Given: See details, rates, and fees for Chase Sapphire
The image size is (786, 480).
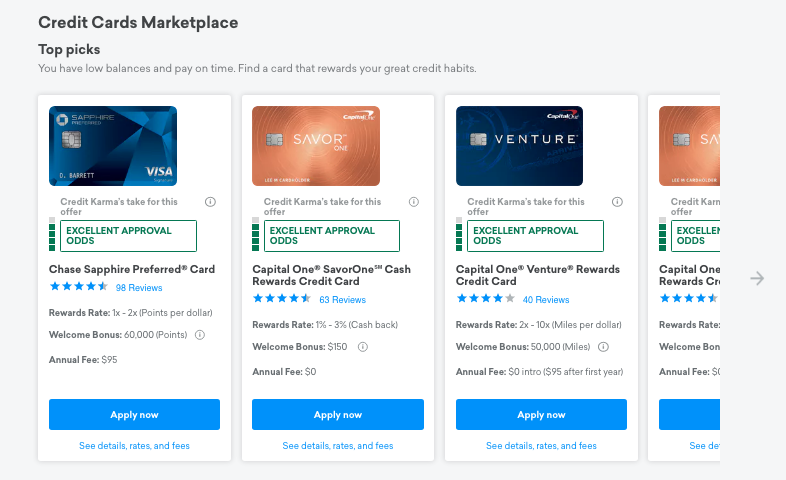Looking at the screenshot, I should pyautogui.click(x=134, y=445).
